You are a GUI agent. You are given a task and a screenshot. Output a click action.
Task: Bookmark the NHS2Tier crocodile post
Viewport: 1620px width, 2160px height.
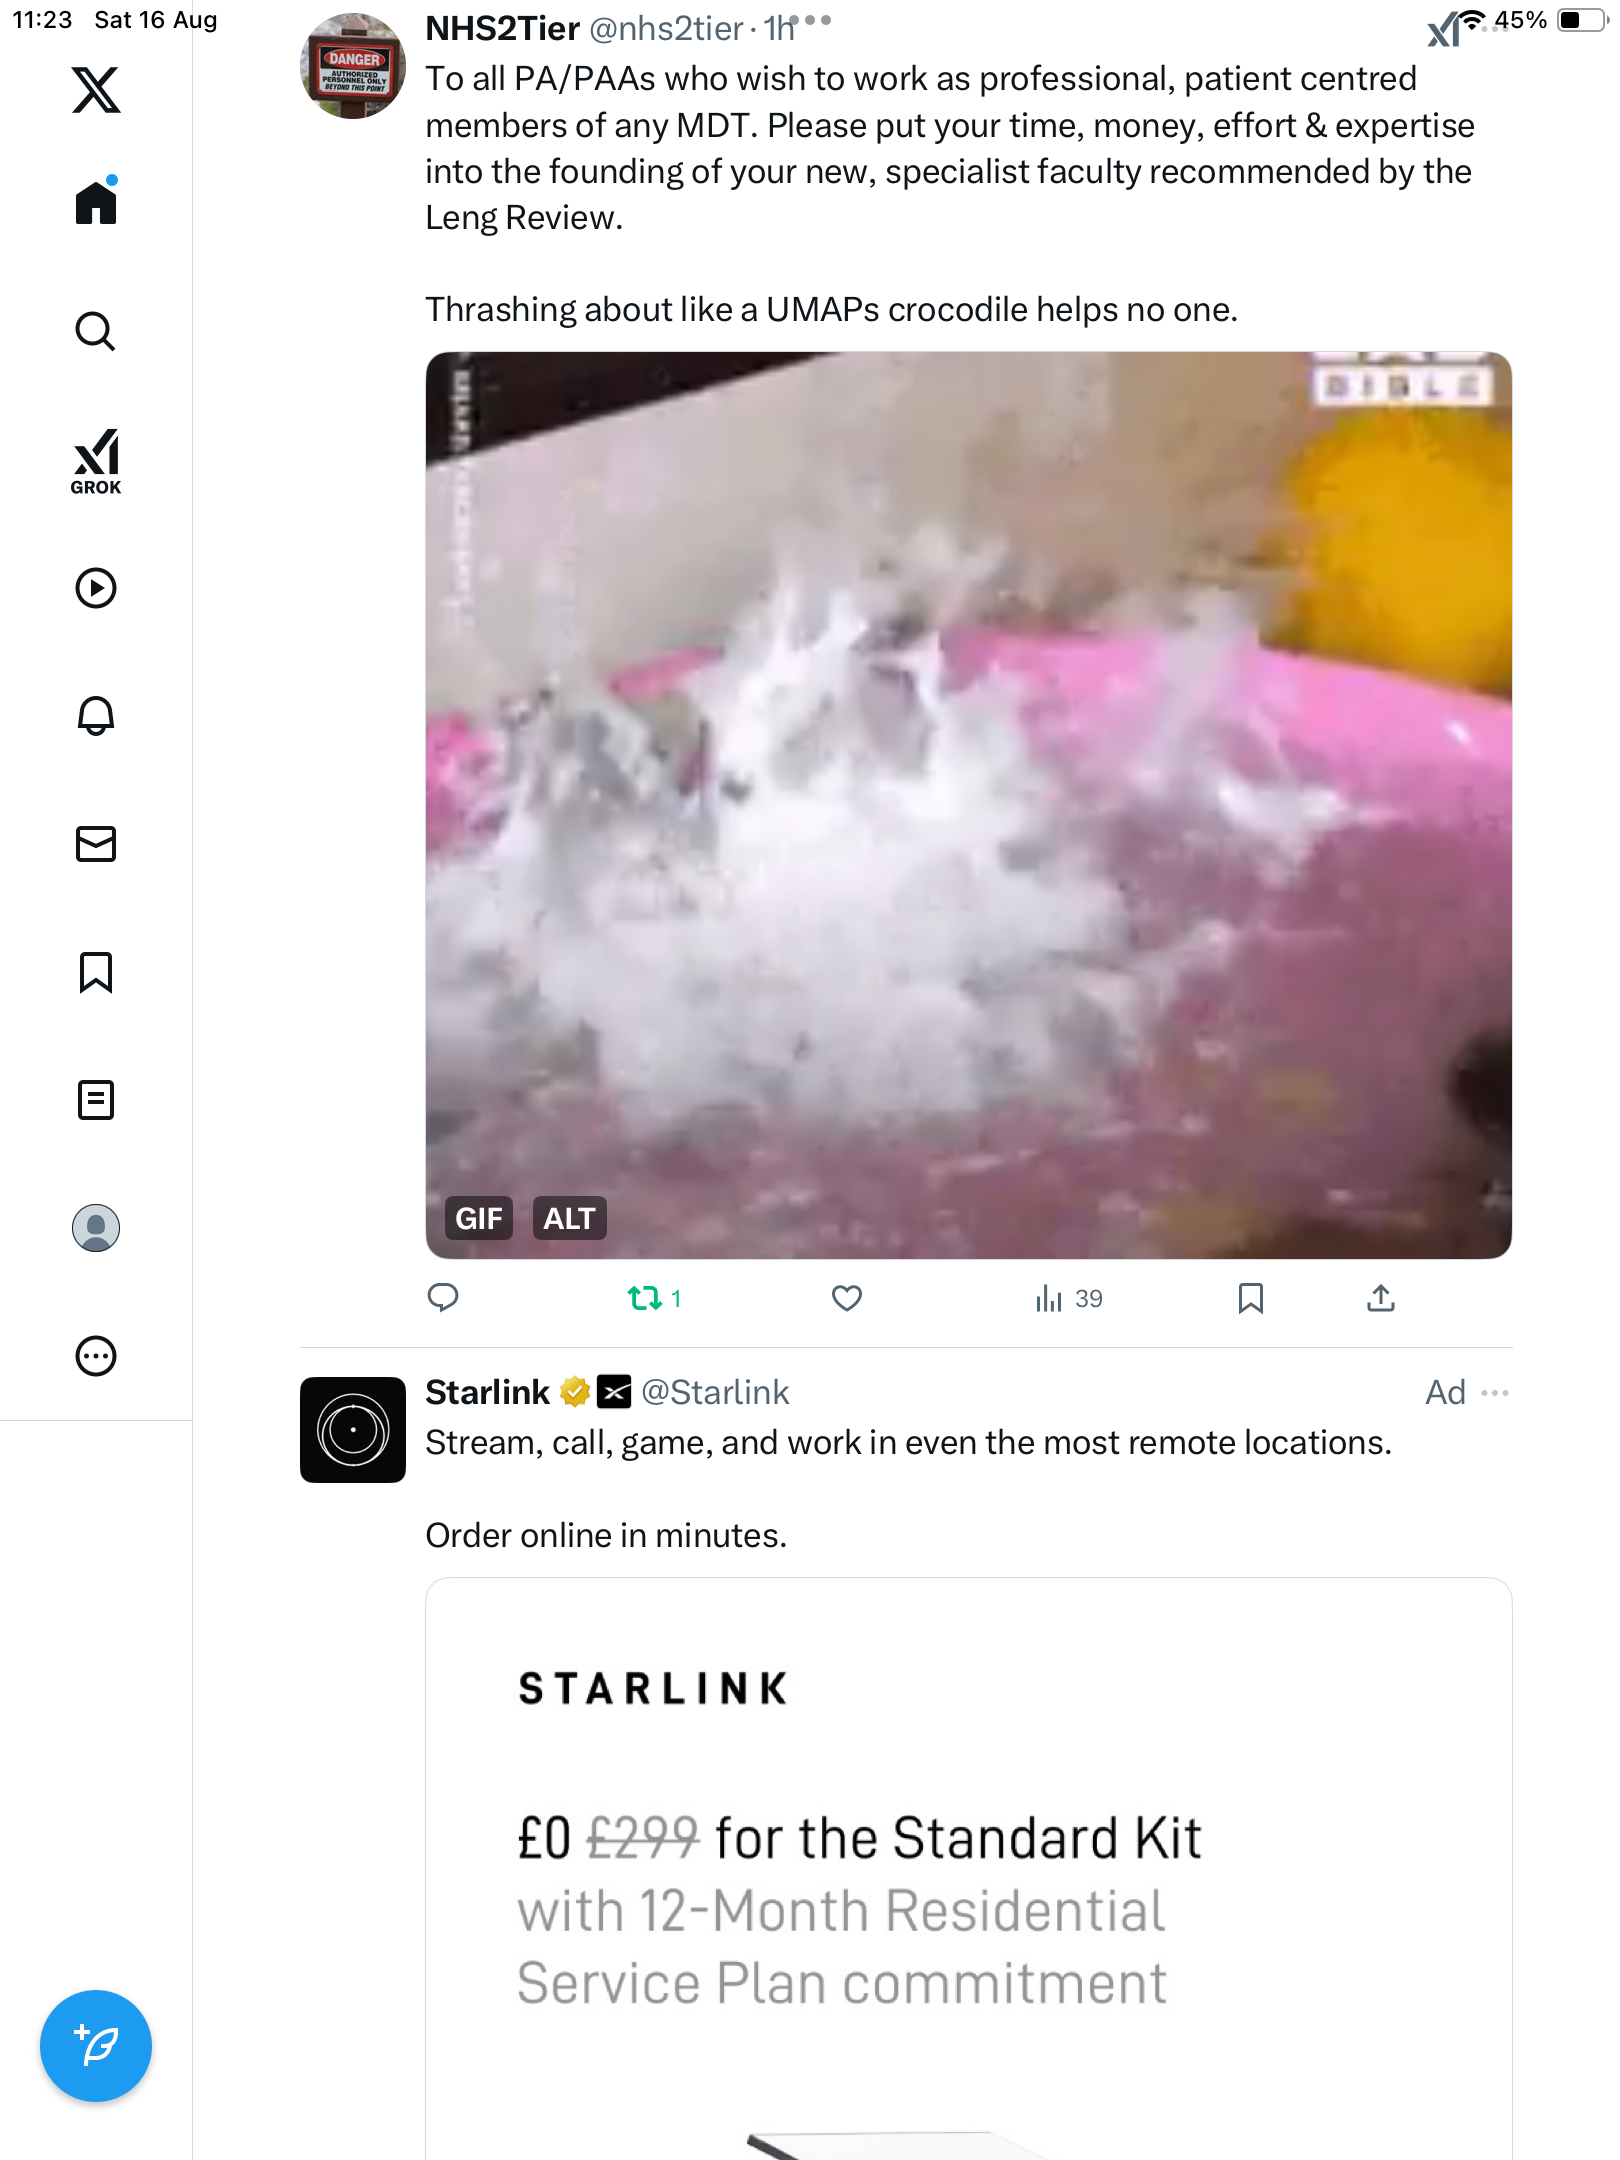click(x=1250, y=1298)
